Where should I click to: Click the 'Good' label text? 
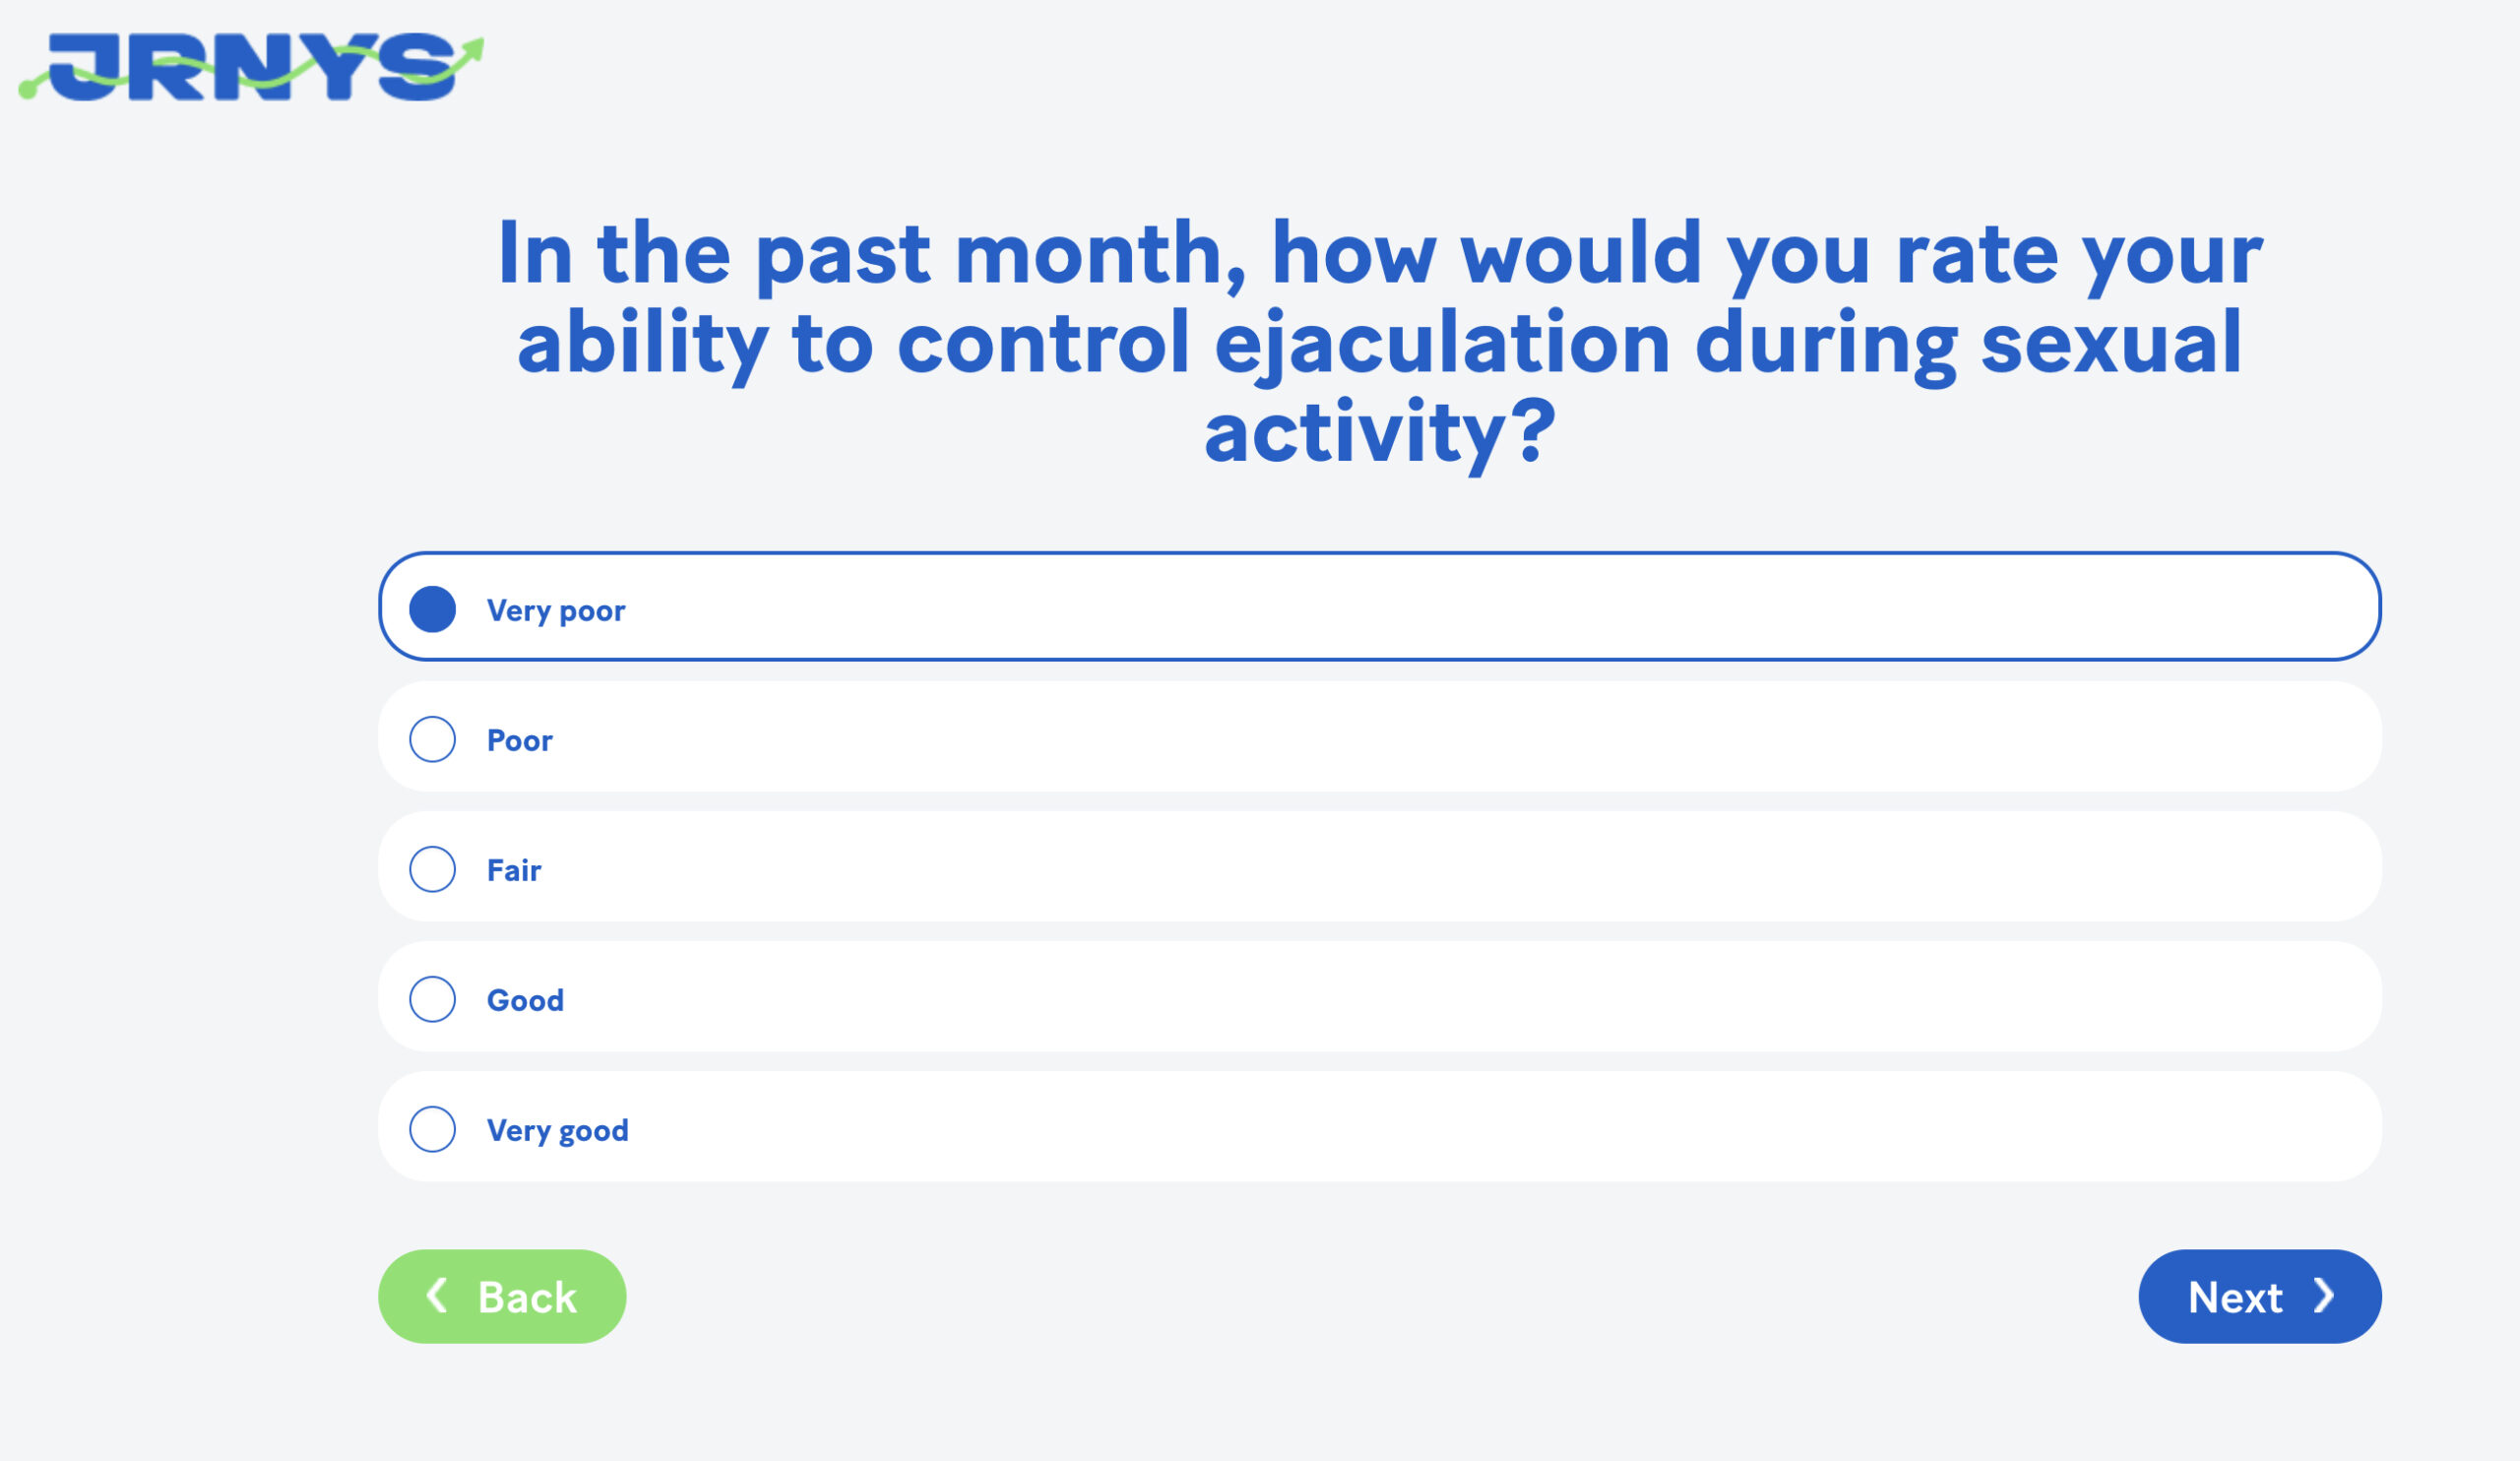[x=525, y=1000]
